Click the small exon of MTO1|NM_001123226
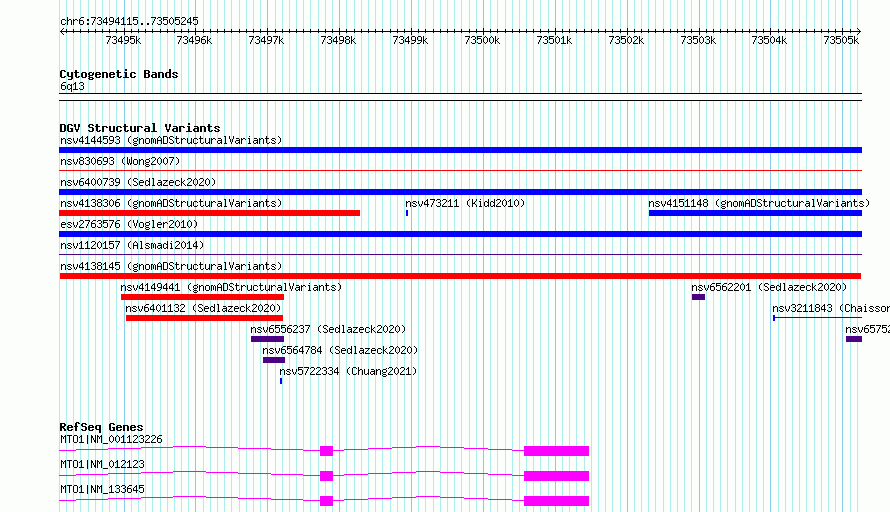This screenshot has width=890, height=512. click(326, 451)
